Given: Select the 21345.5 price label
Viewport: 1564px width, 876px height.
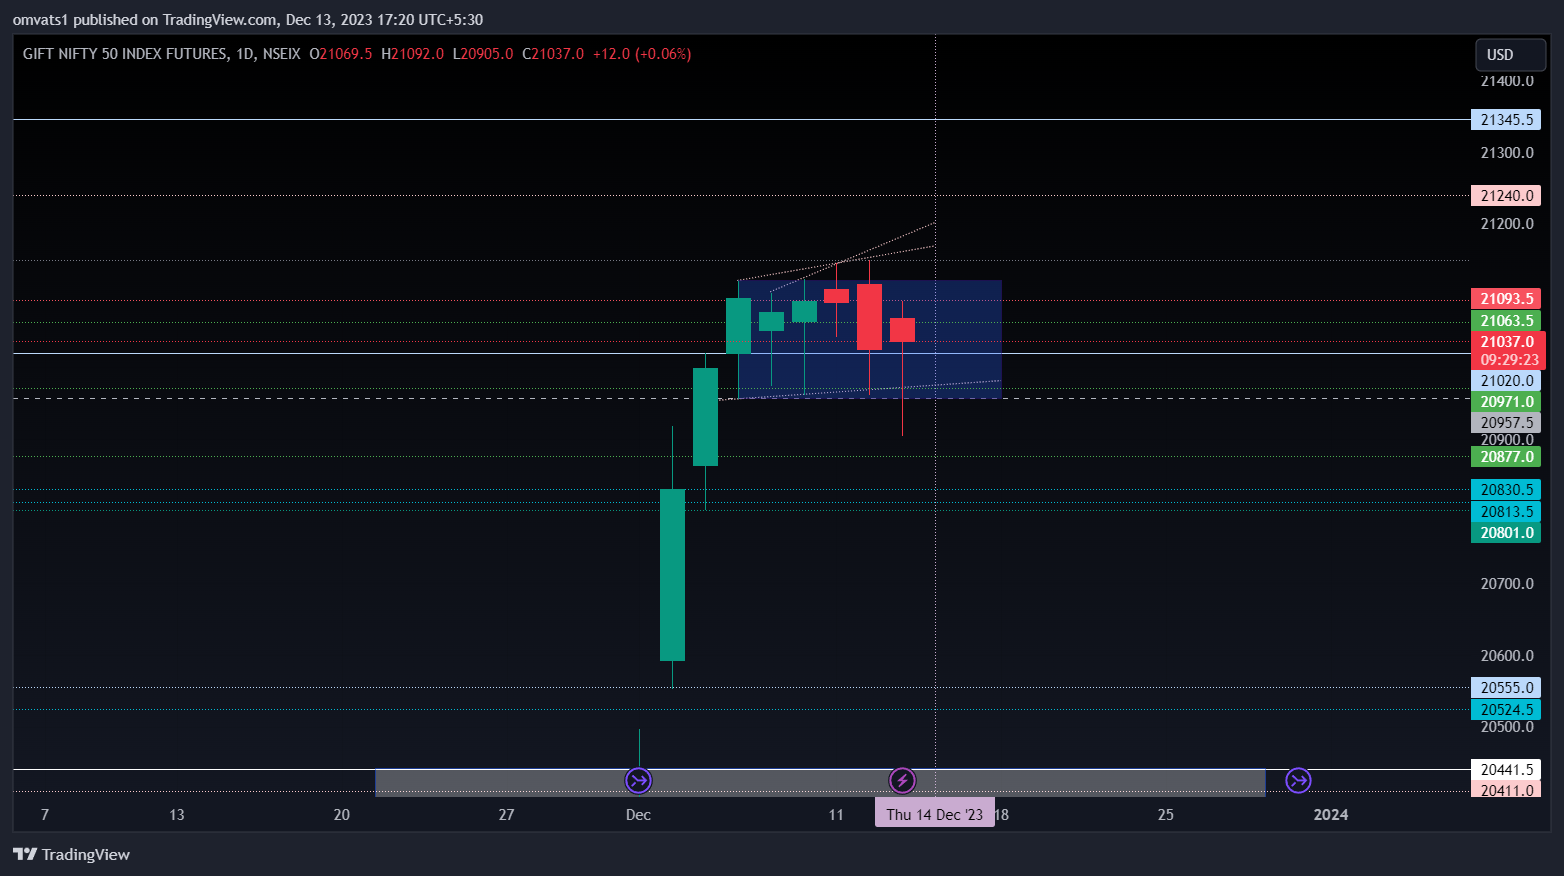Looking at the screenshot, I should (x=1506, y=120).
